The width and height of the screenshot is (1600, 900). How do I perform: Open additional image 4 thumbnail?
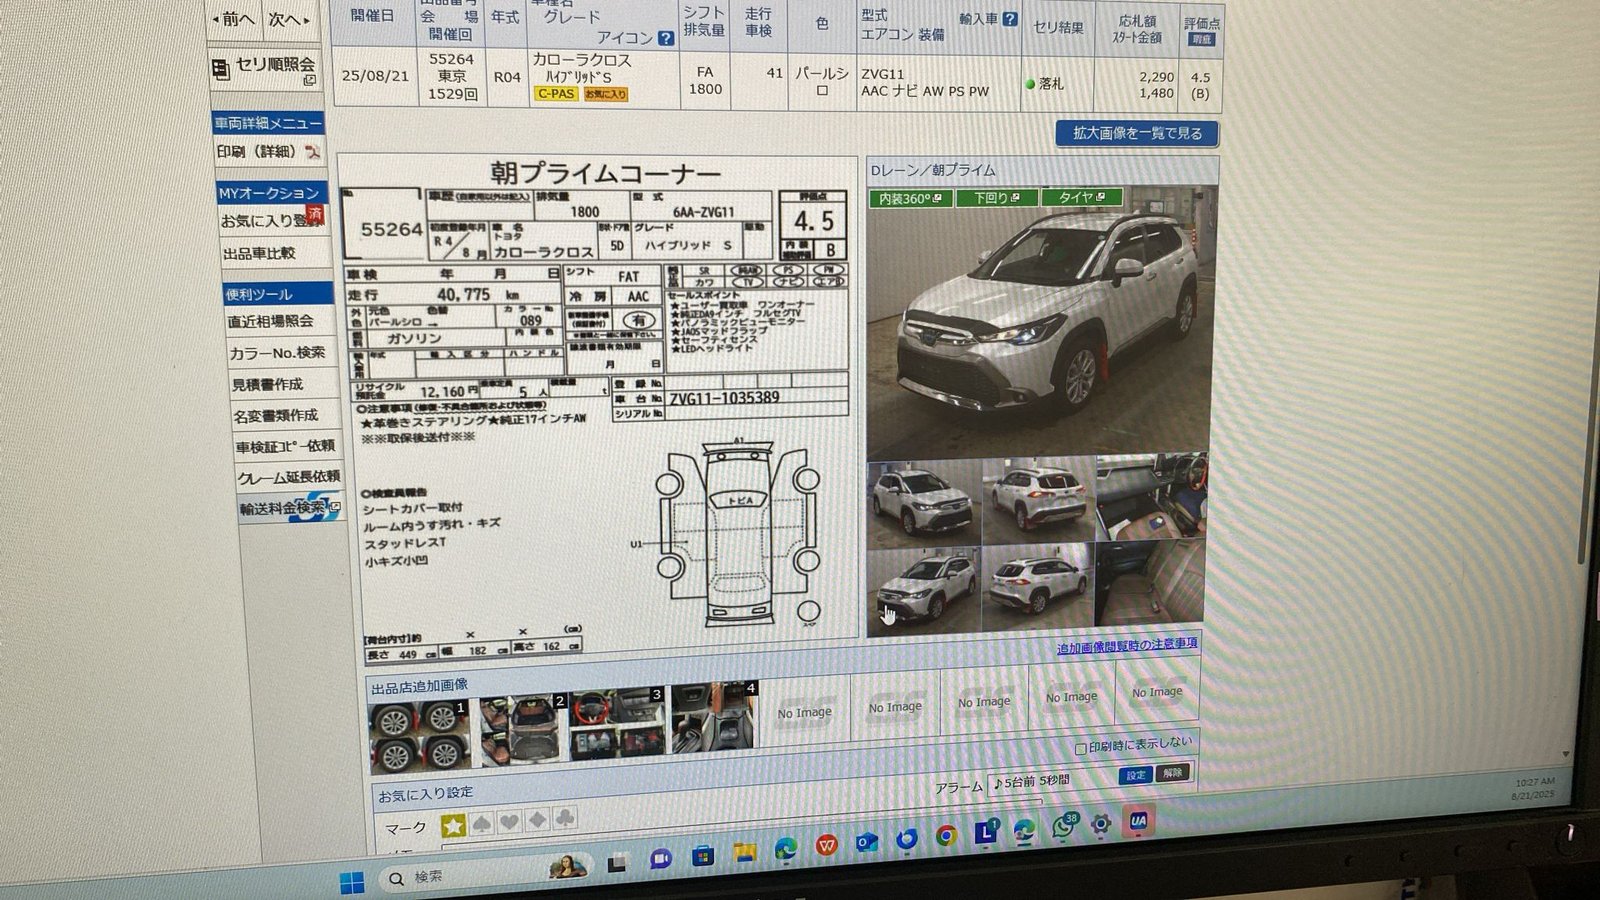click(713, 717)
